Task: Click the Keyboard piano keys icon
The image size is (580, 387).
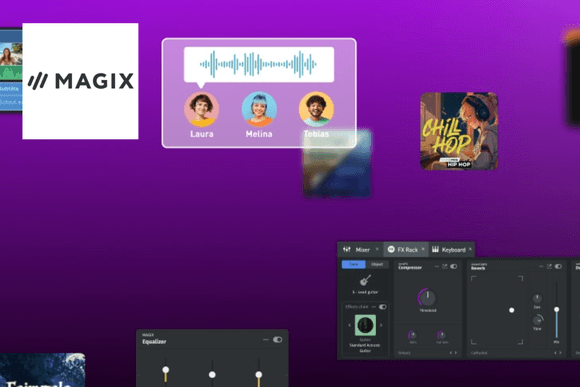Action: pyautogui.click(x=435, y=249)
